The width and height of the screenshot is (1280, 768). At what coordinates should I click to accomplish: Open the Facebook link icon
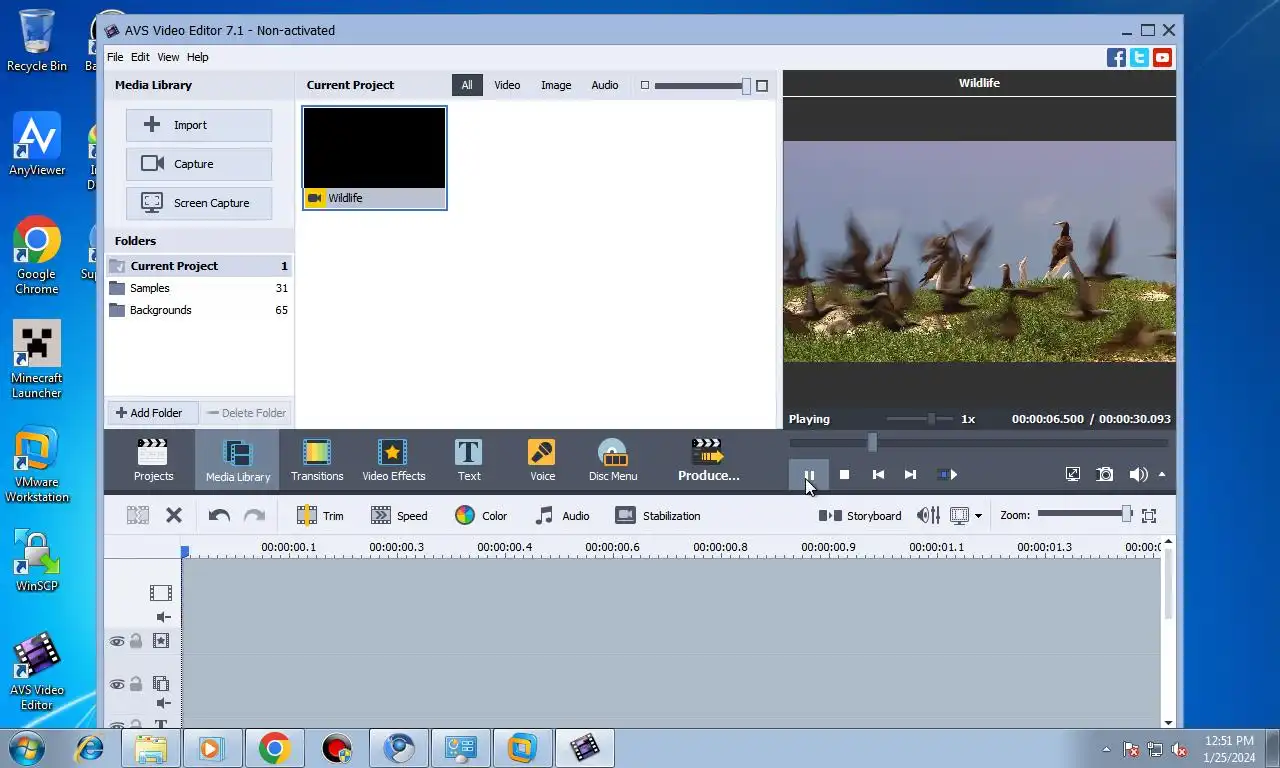(1116, 58)
